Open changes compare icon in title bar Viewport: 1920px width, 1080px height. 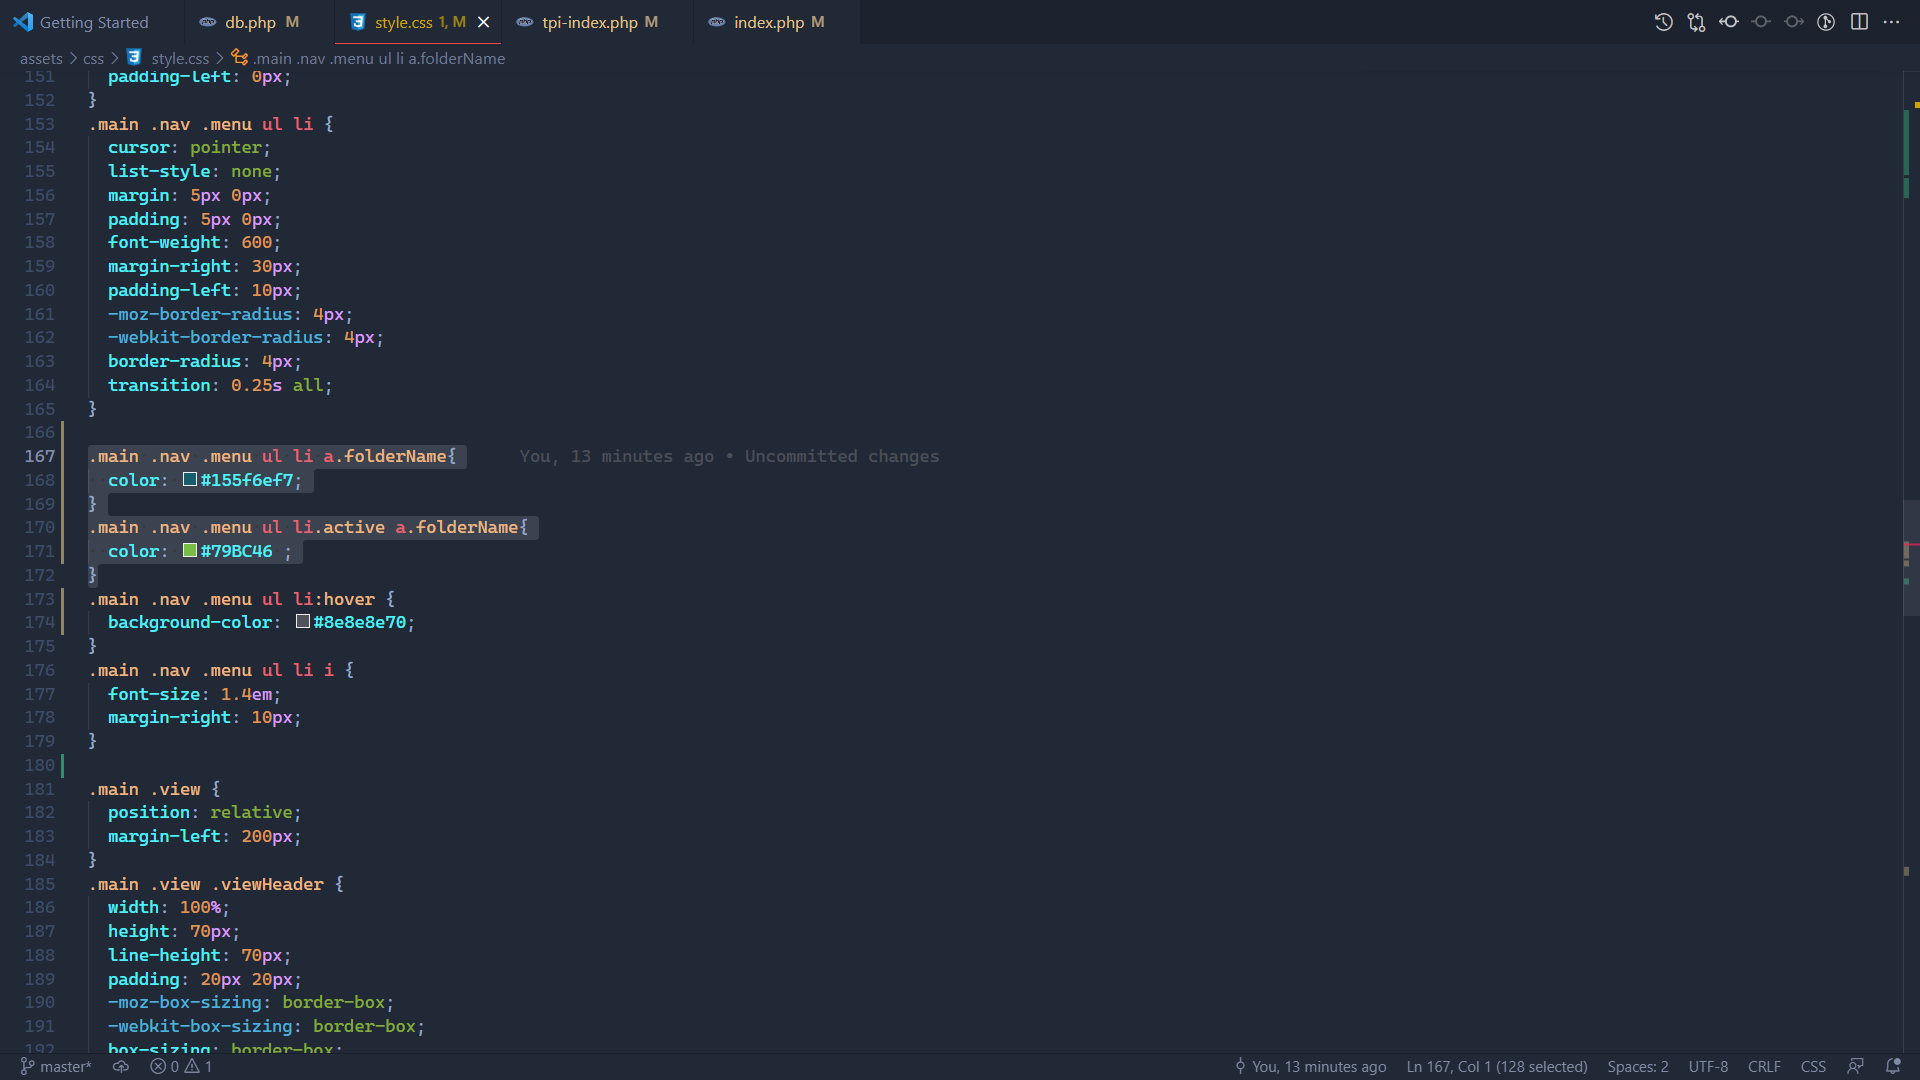pos(1696,22)
